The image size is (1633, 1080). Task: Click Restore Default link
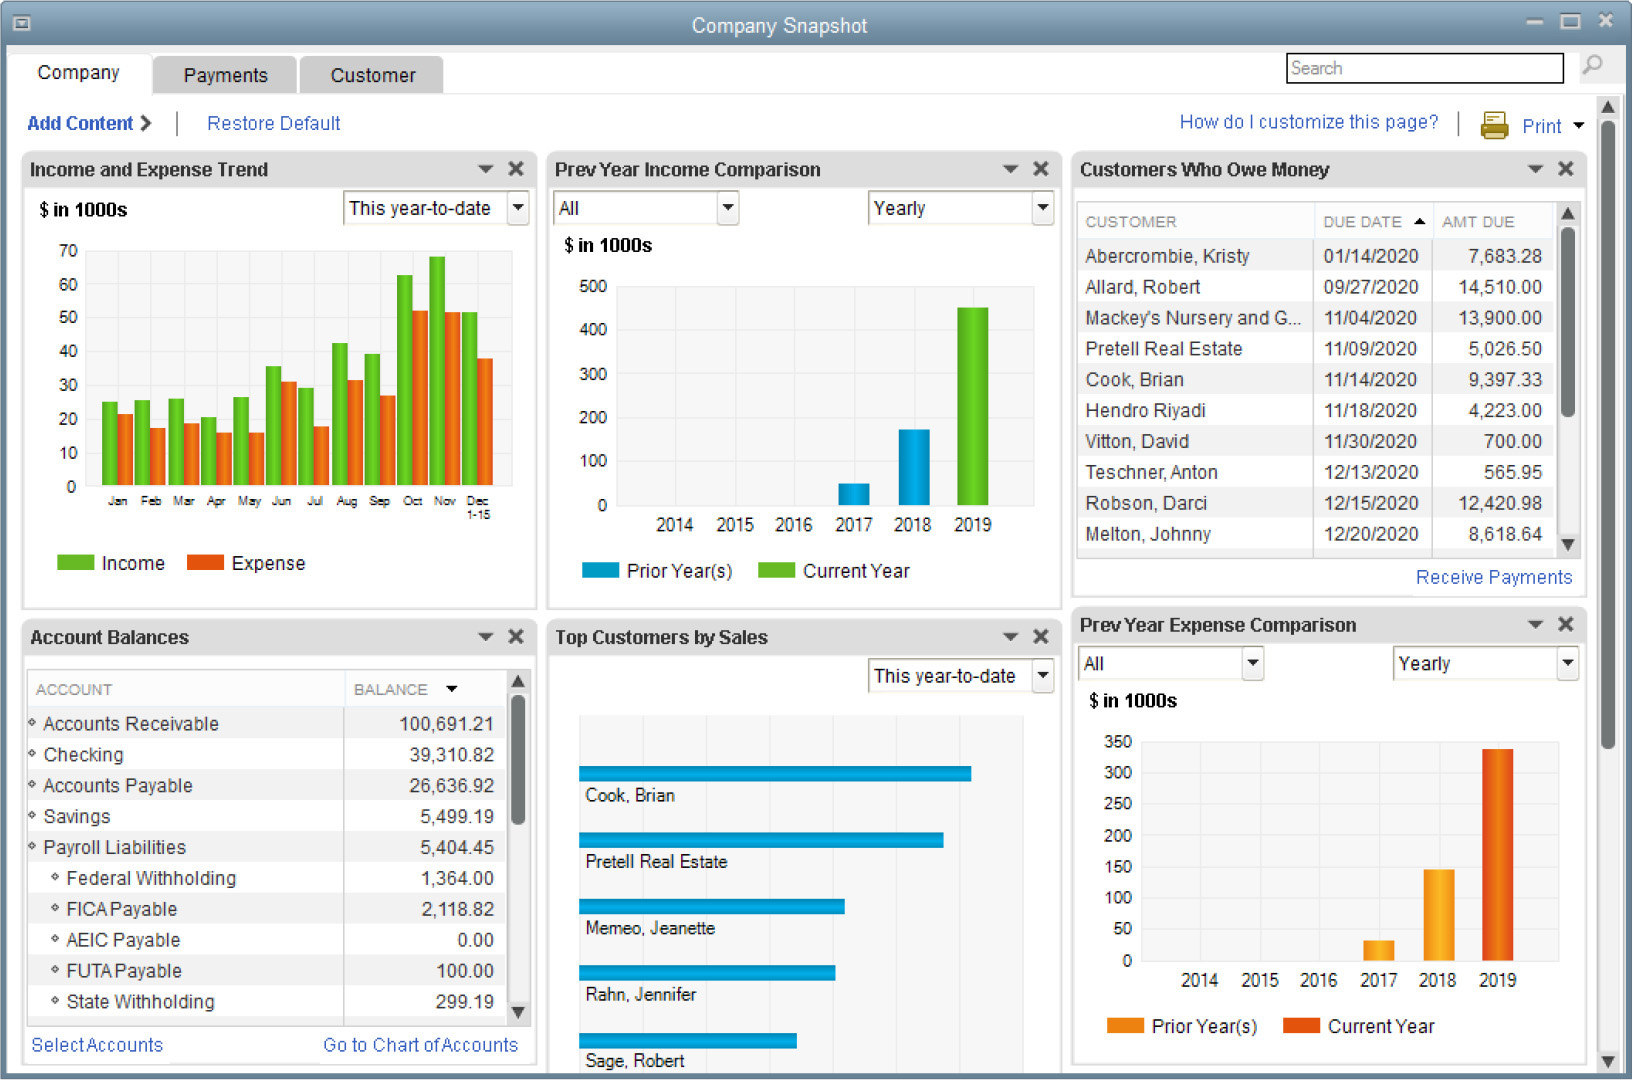click(x=273, y=123)
